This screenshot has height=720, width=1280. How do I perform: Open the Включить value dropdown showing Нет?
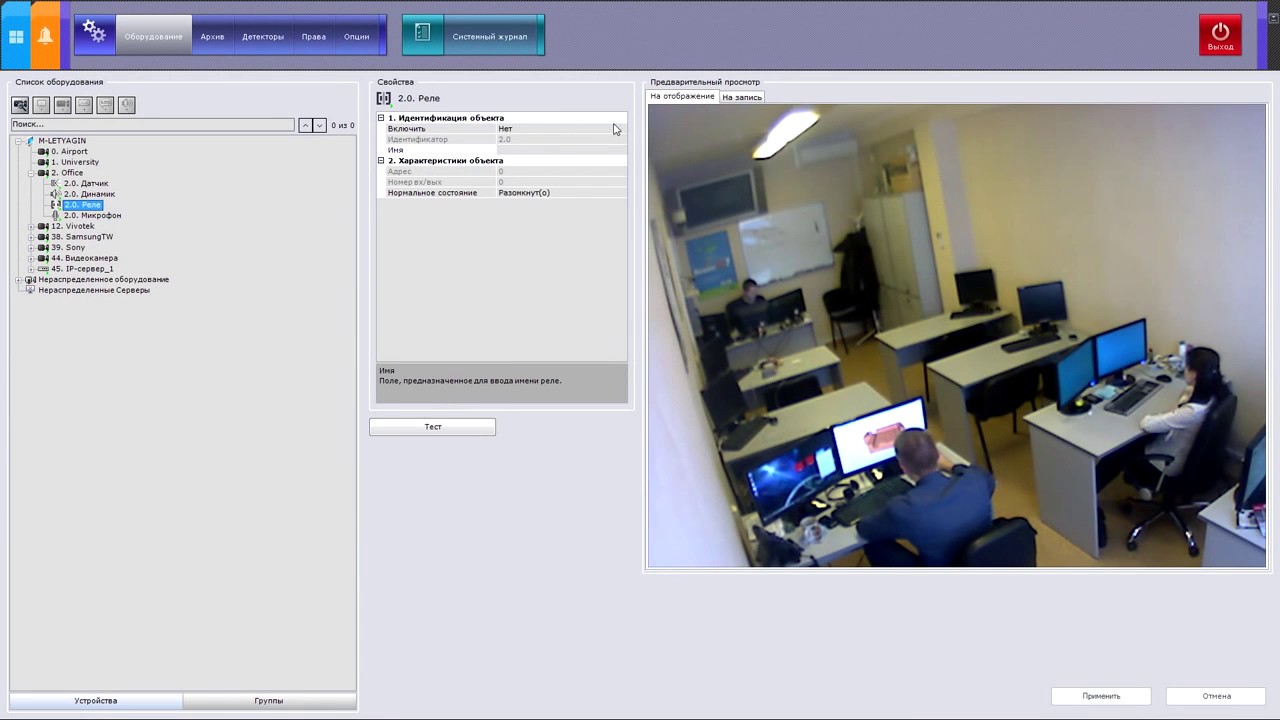point(561,129)
